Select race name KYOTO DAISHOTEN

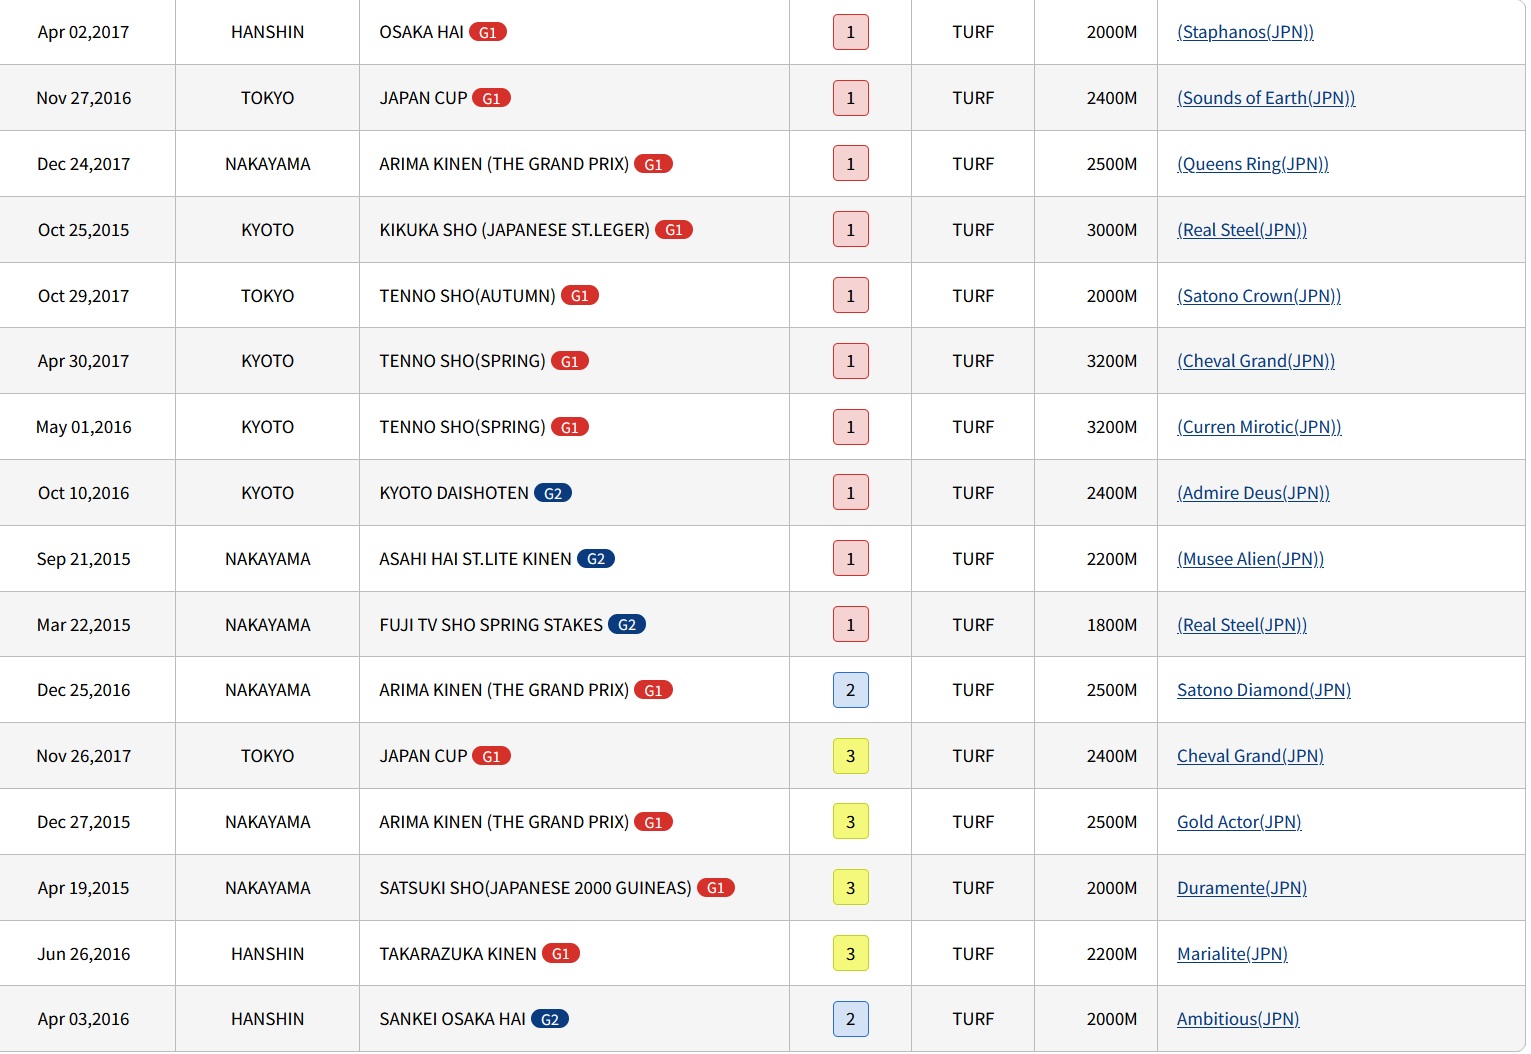[x=454, y=493]
